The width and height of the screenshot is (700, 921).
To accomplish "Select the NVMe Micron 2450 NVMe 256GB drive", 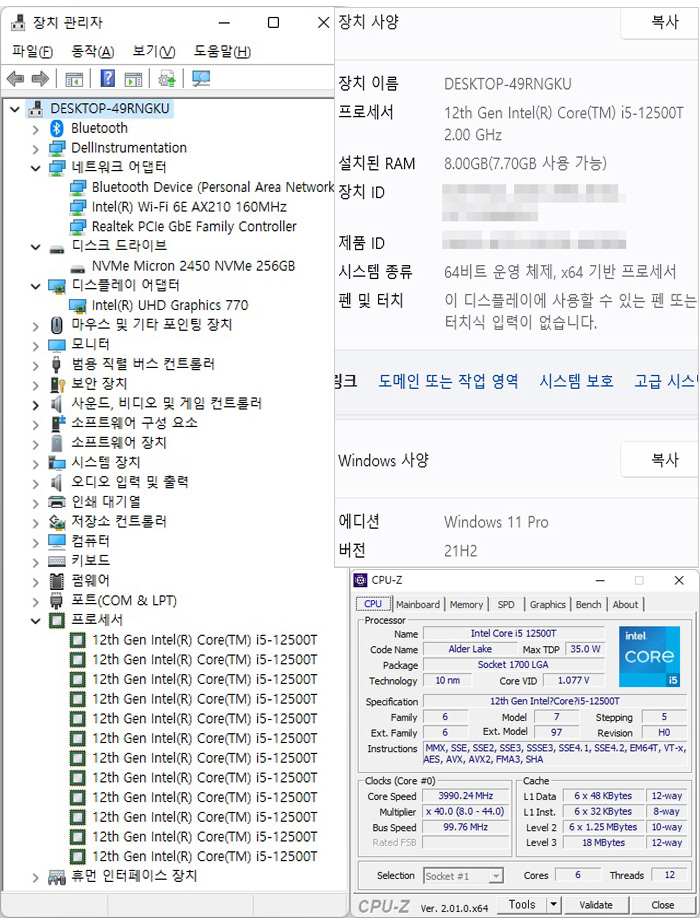I will [193, 266].
